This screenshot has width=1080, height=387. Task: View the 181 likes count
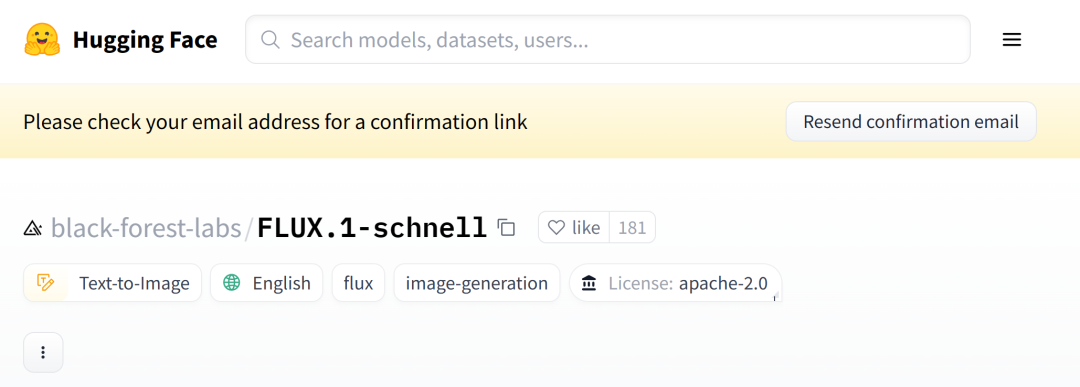point(632,227)
